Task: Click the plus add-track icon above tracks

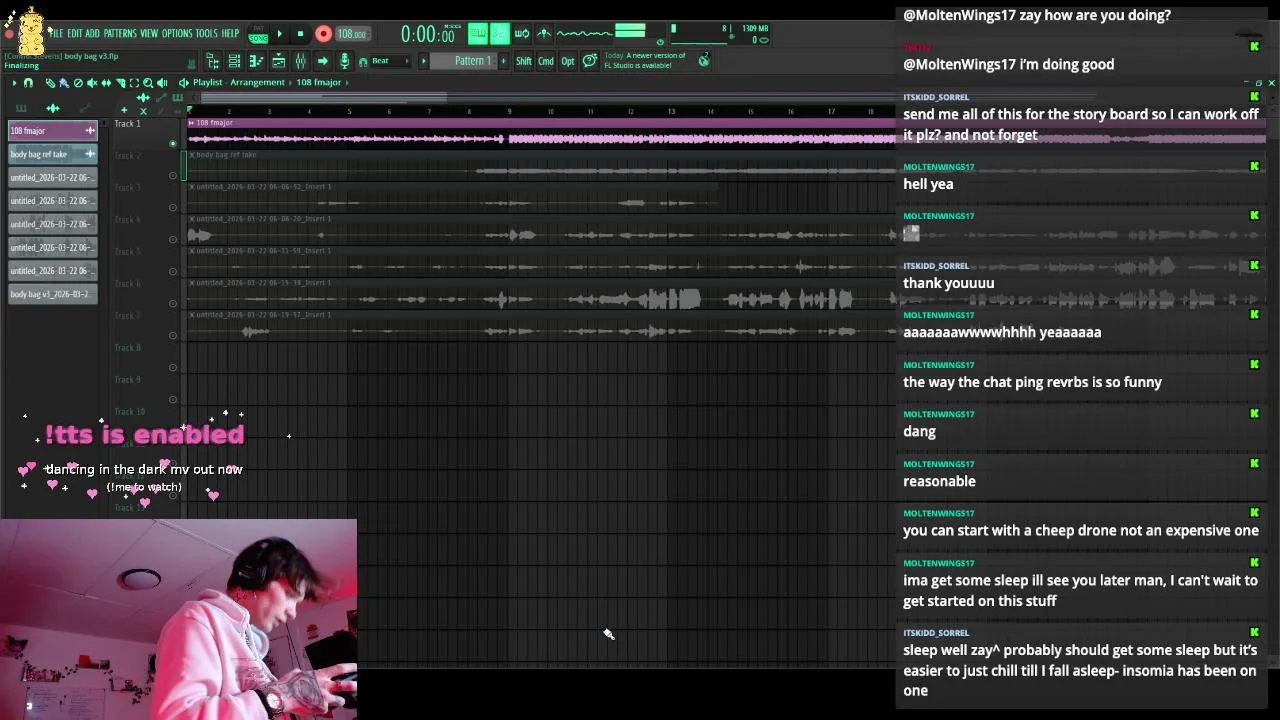Action: (124, 110)
